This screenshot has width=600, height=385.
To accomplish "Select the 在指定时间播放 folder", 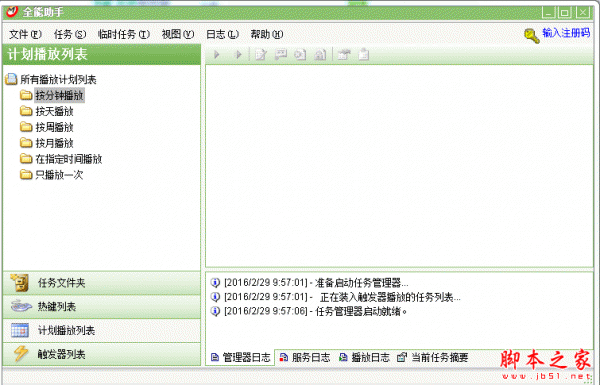I will (x=69, y=159).
